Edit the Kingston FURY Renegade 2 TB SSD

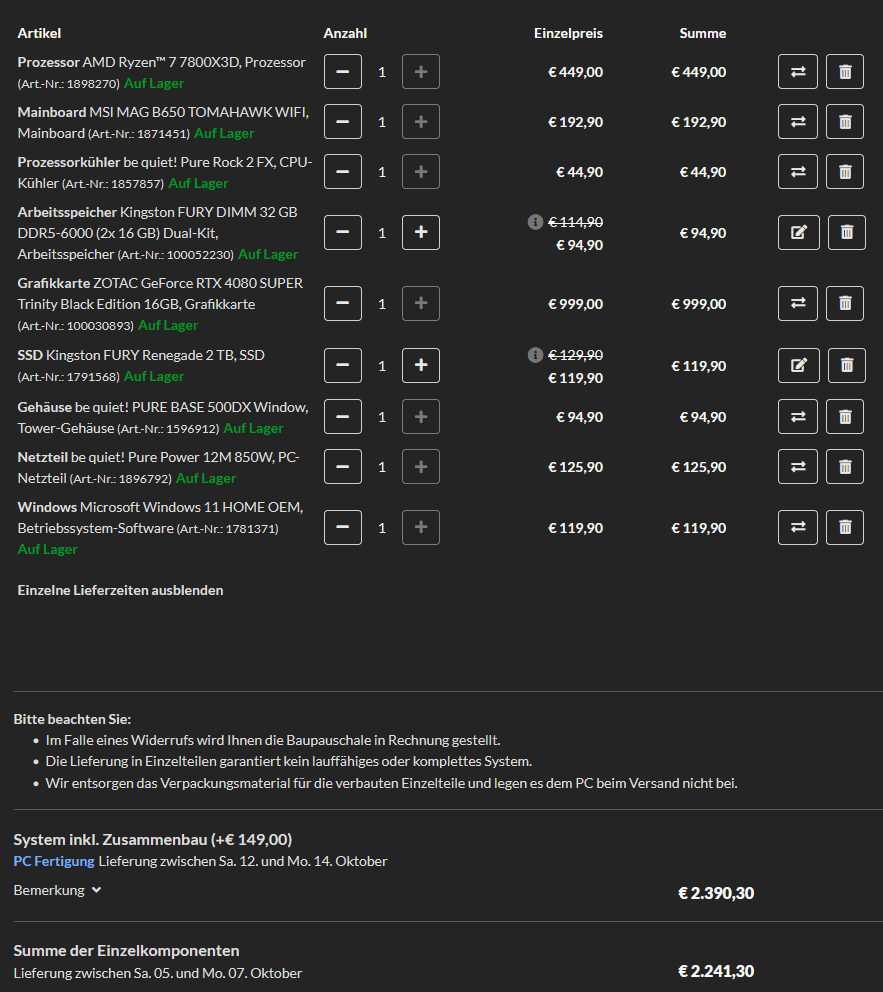[799, 365]
